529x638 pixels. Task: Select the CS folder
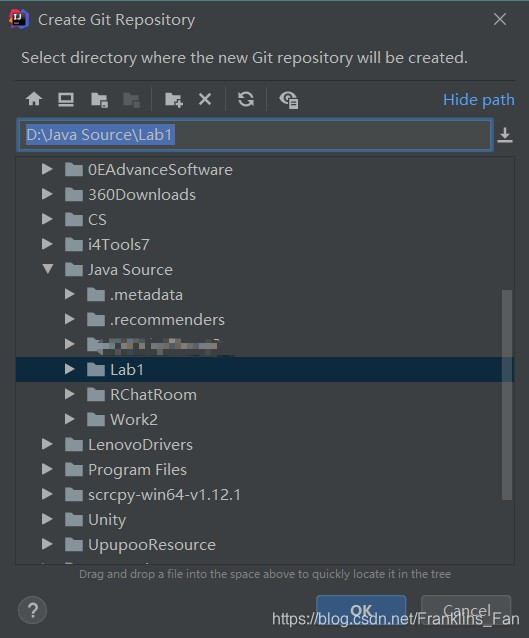97,220
